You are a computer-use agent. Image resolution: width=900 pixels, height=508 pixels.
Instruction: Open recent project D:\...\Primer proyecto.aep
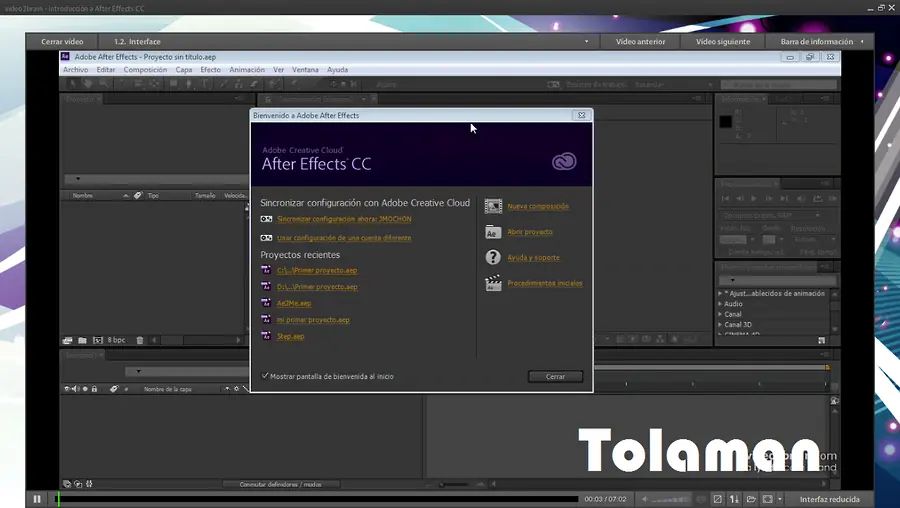pos(317,287)
